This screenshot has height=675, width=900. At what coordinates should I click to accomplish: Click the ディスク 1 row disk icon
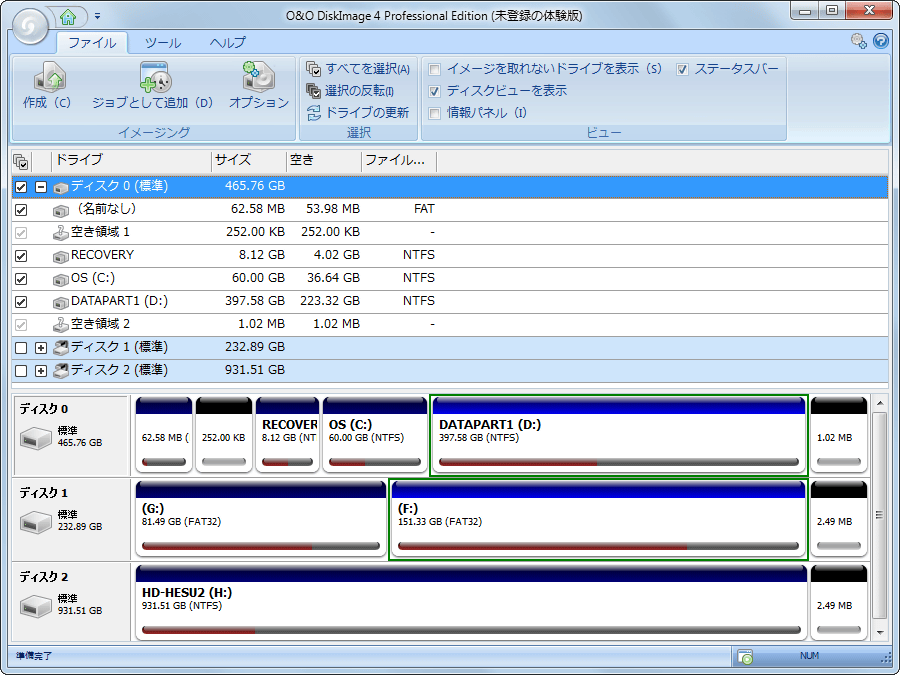click(x=61, y=347)
